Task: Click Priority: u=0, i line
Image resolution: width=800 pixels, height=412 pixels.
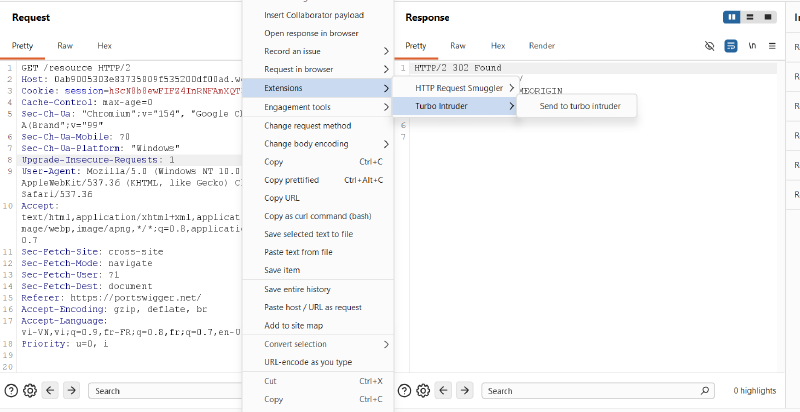Action: [x=65, y=344]
